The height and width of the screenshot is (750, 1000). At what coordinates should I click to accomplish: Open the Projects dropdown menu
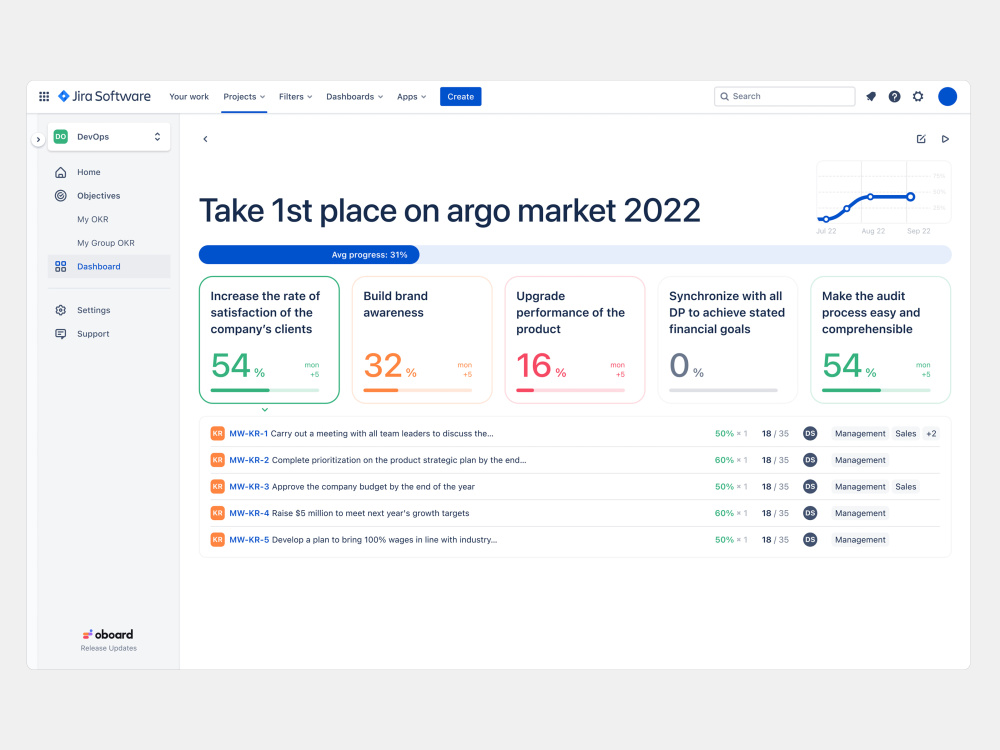tap(244, 97)
